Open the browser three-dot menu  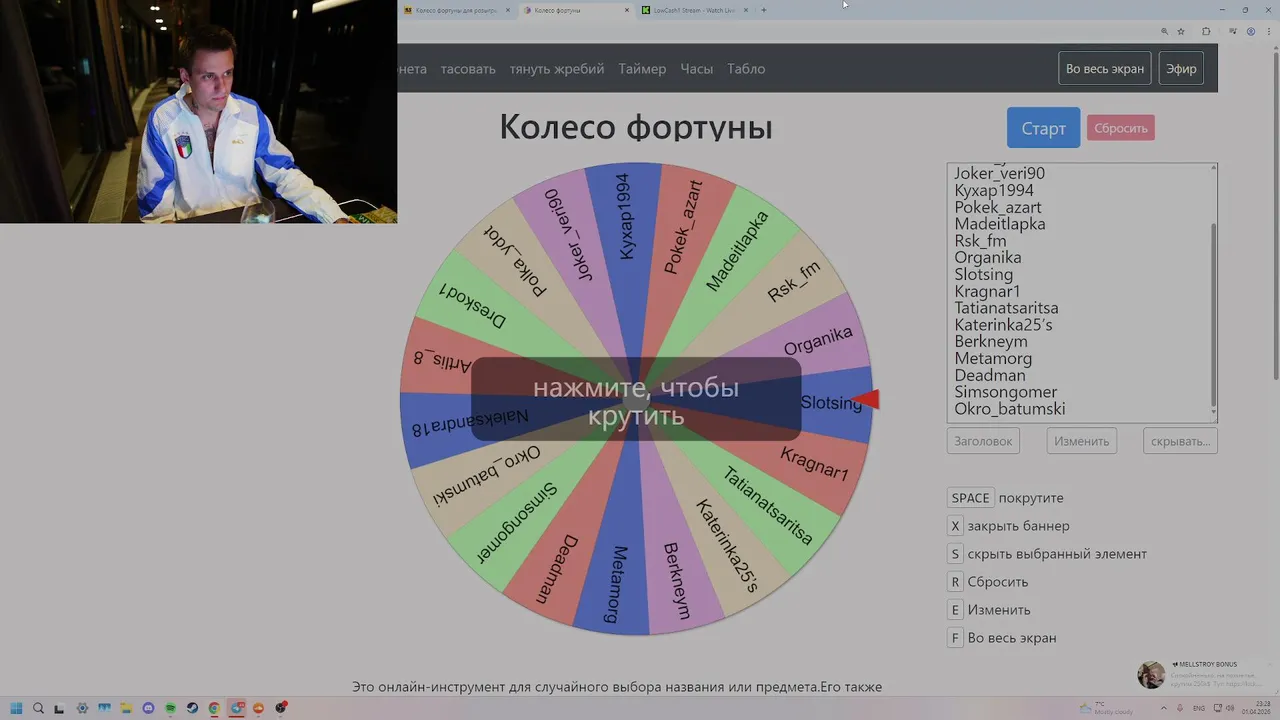[x=1267, y=31]
